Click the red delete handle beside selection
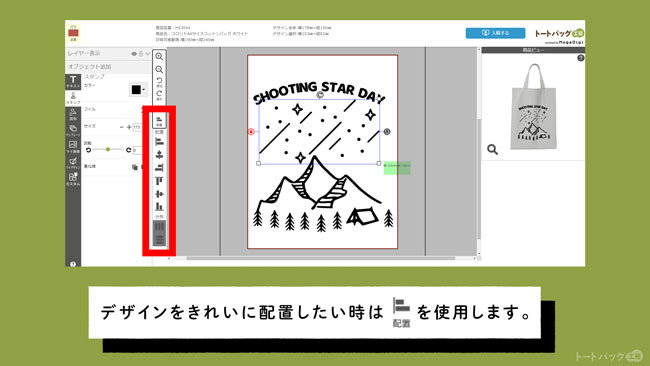 point(251,131)
